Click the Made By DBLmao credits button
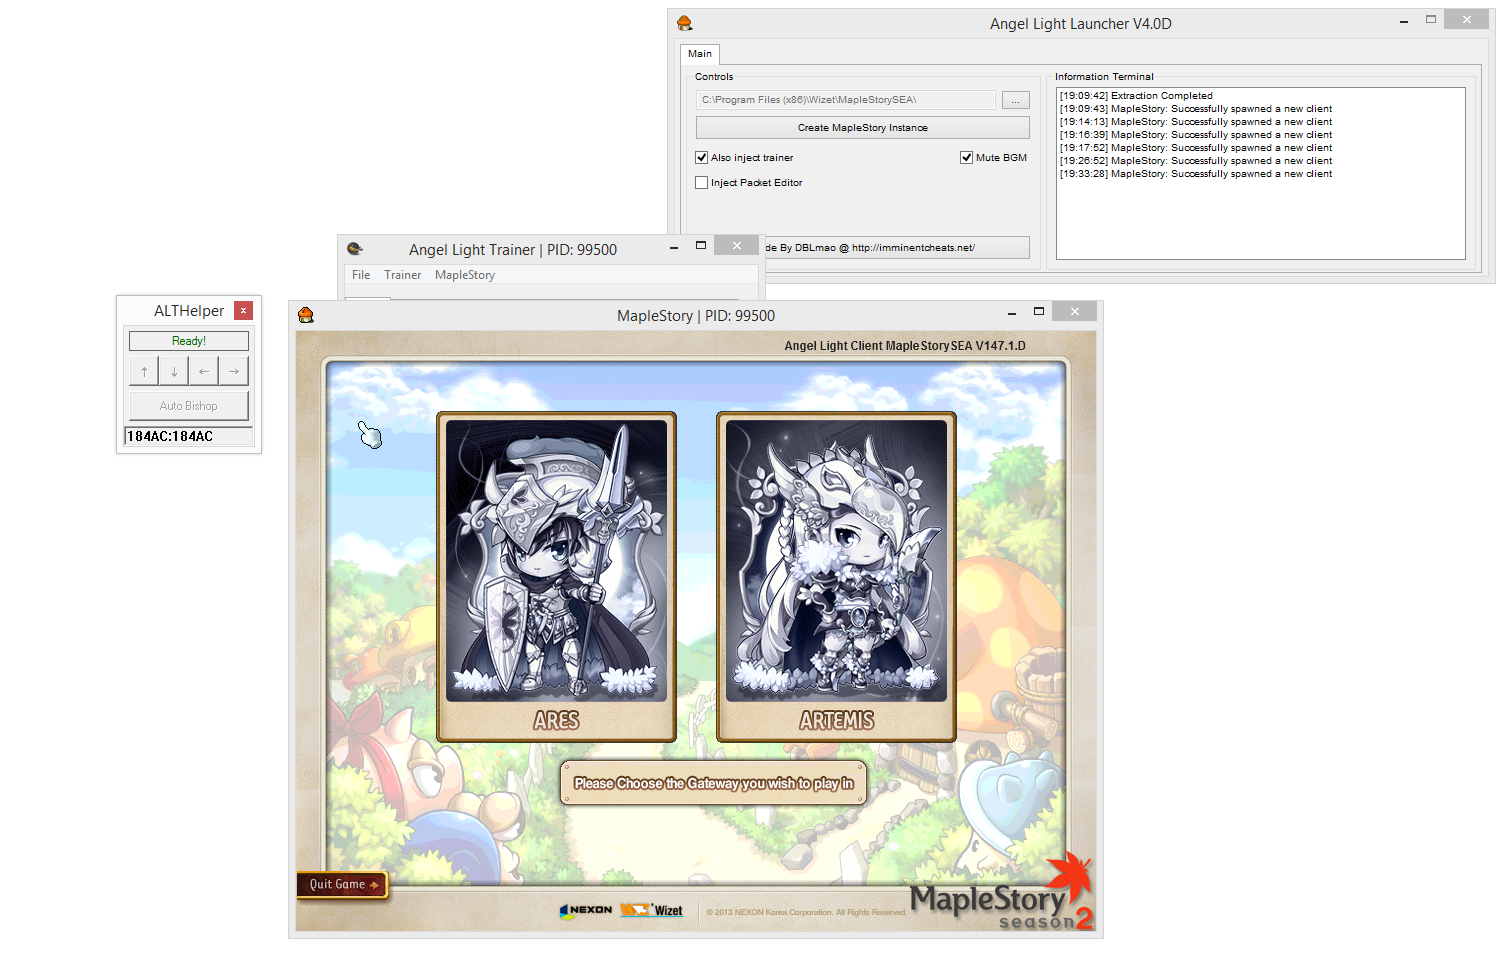The image size is (1503, 953). point(897,248)
